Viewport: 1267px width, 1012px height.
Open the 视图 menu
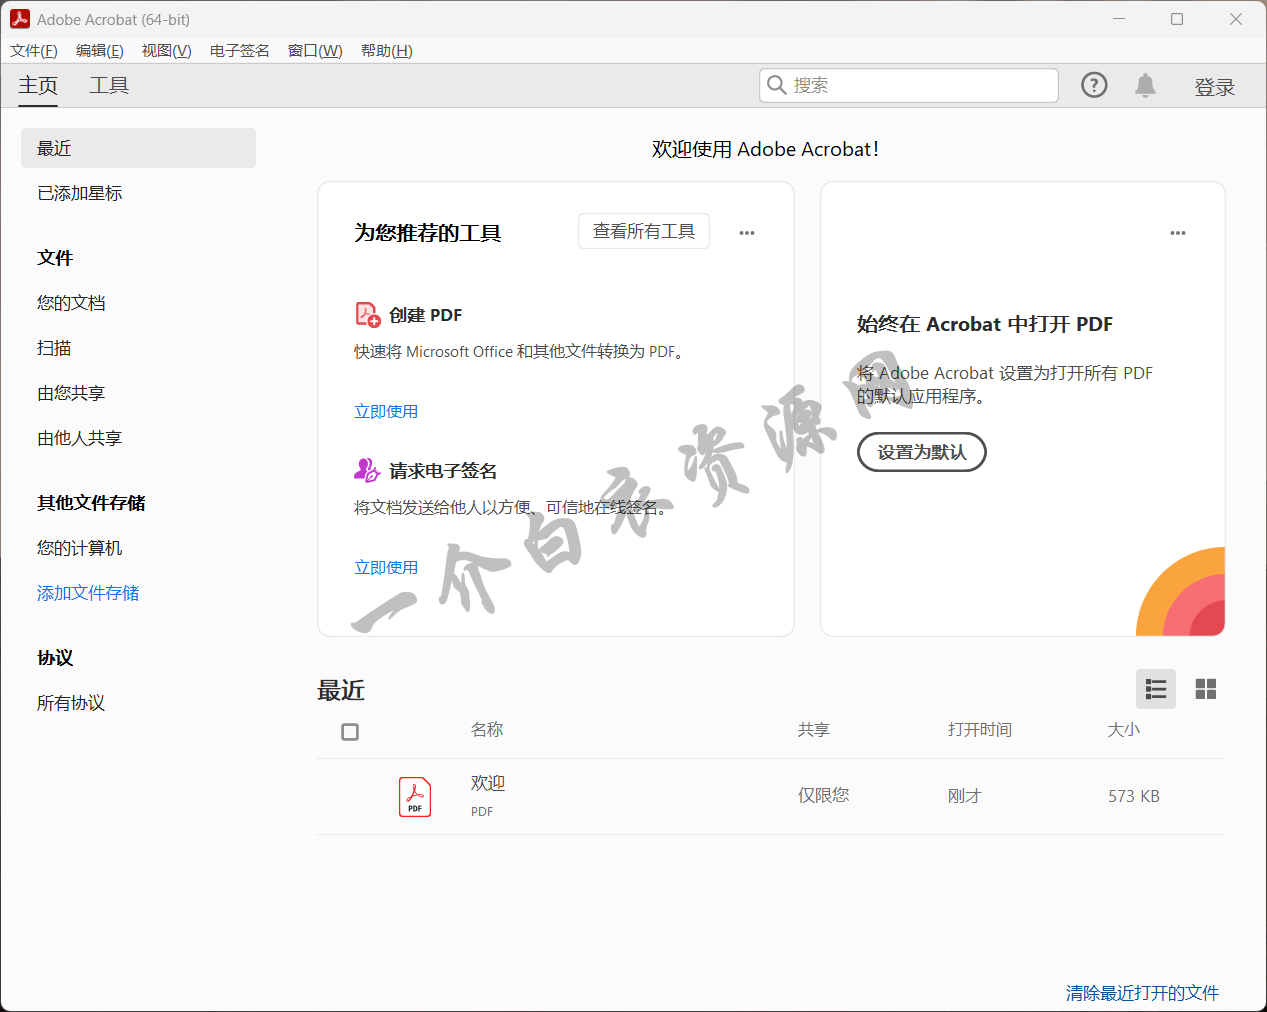tap(166, 51)
